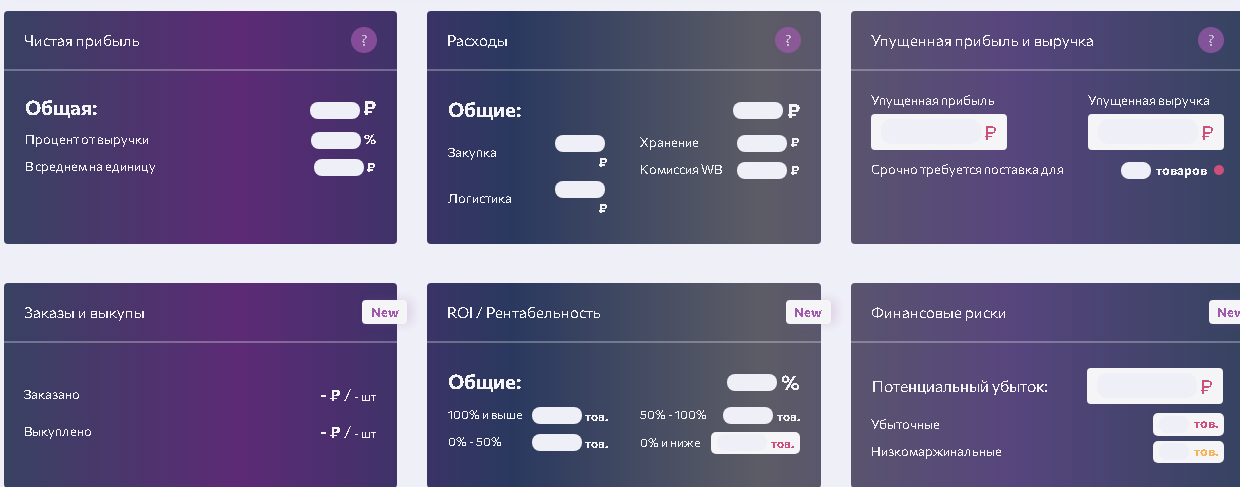Viewport: 1240px width, 487px height.
Task: Click the ruble icon beside Общие расходы
Action: (794, 111)
